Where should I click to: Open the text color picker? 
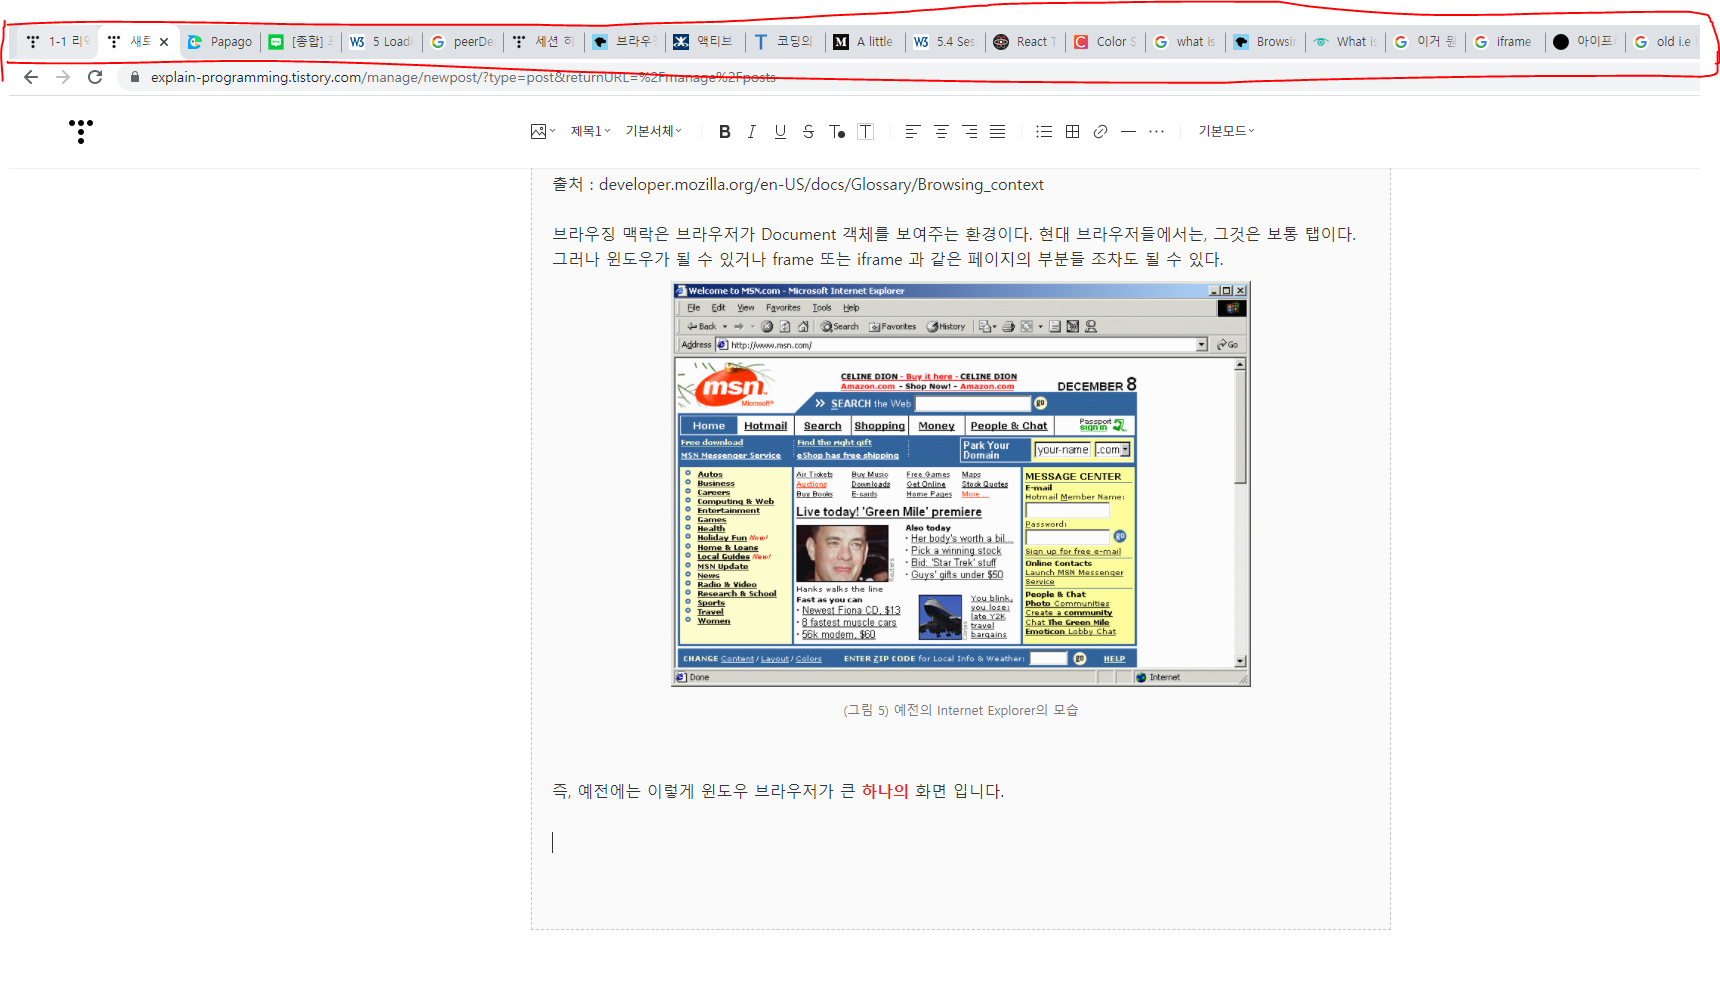pyautogui.click(x=837, y=131)
